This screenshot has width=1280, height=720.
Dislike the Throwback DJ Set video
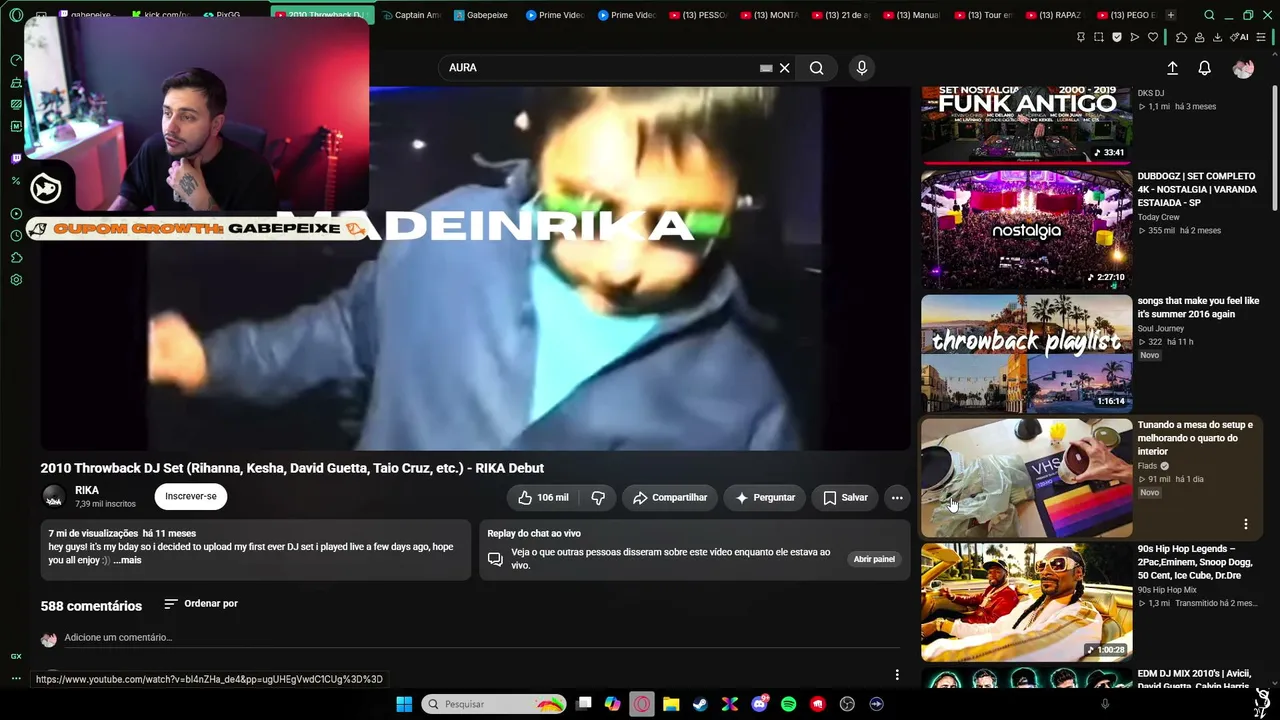(x=598, y=497)
